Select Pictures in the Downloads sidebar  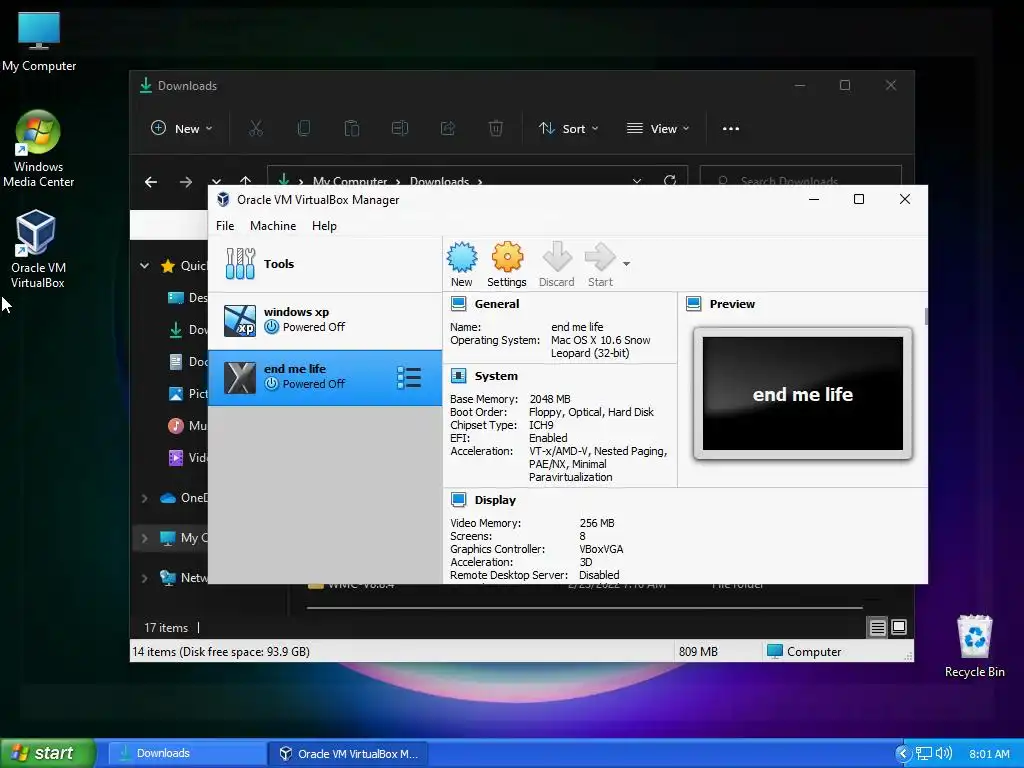click(x=188, y=394)
